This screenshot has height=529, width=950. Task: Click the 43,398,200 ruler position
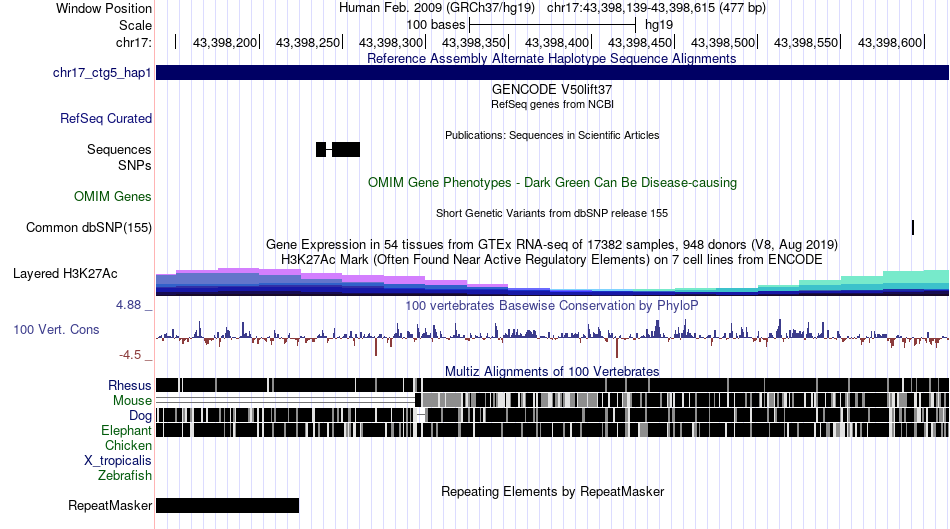[x=225, y=42]
